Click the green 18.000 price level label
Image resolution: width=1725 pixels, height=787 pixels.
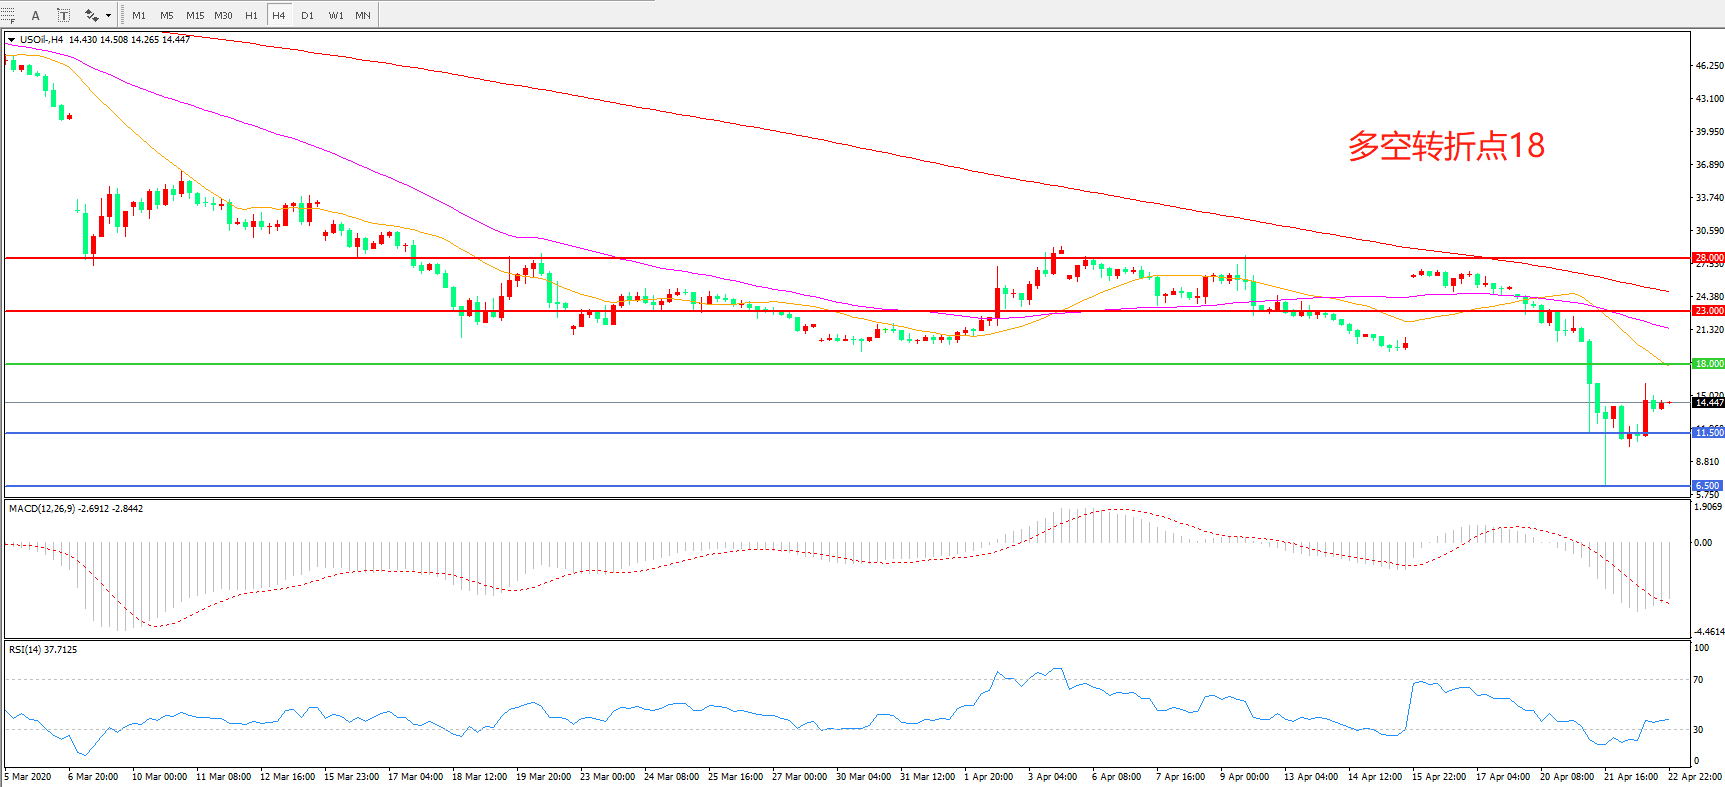click(1708, 364)
